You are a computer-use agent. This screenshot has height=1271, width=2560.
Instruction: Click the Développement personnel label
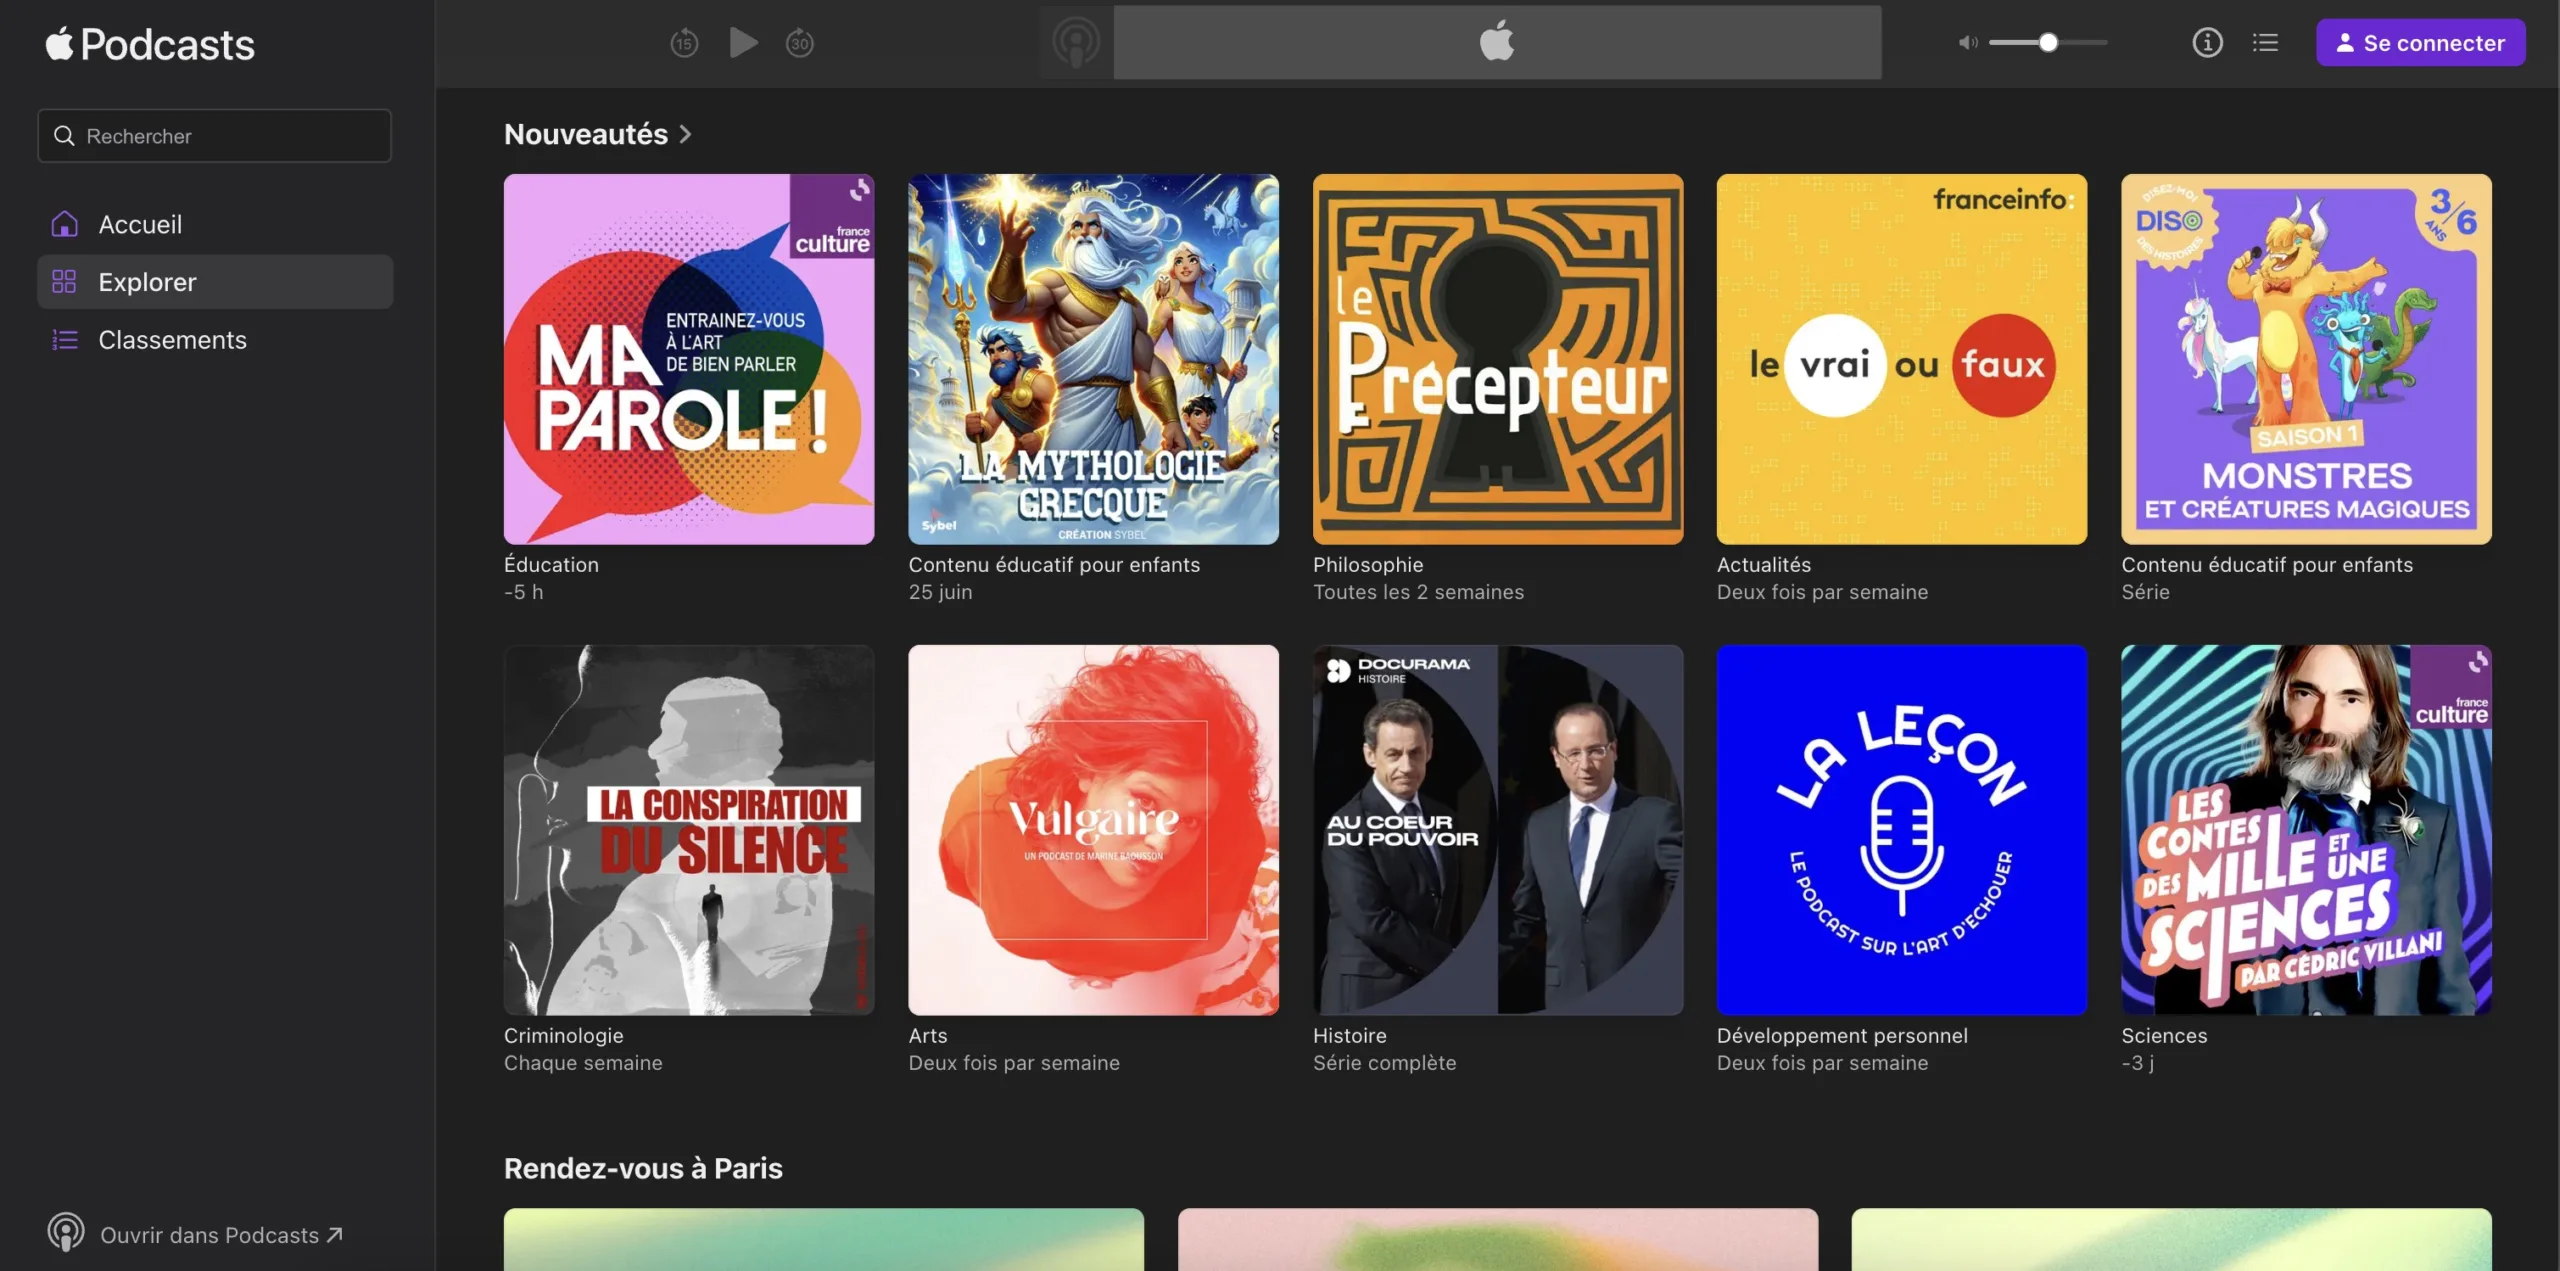point(1842,1036)
